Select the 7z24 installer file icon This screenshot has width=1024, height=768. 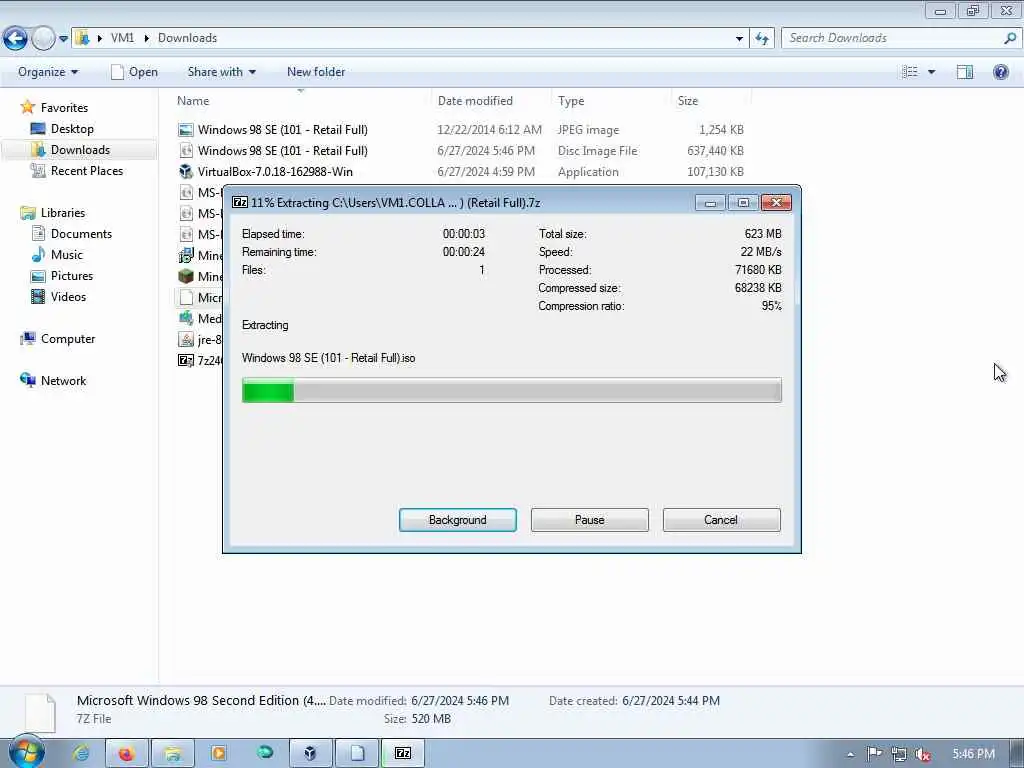pos(186,360)
